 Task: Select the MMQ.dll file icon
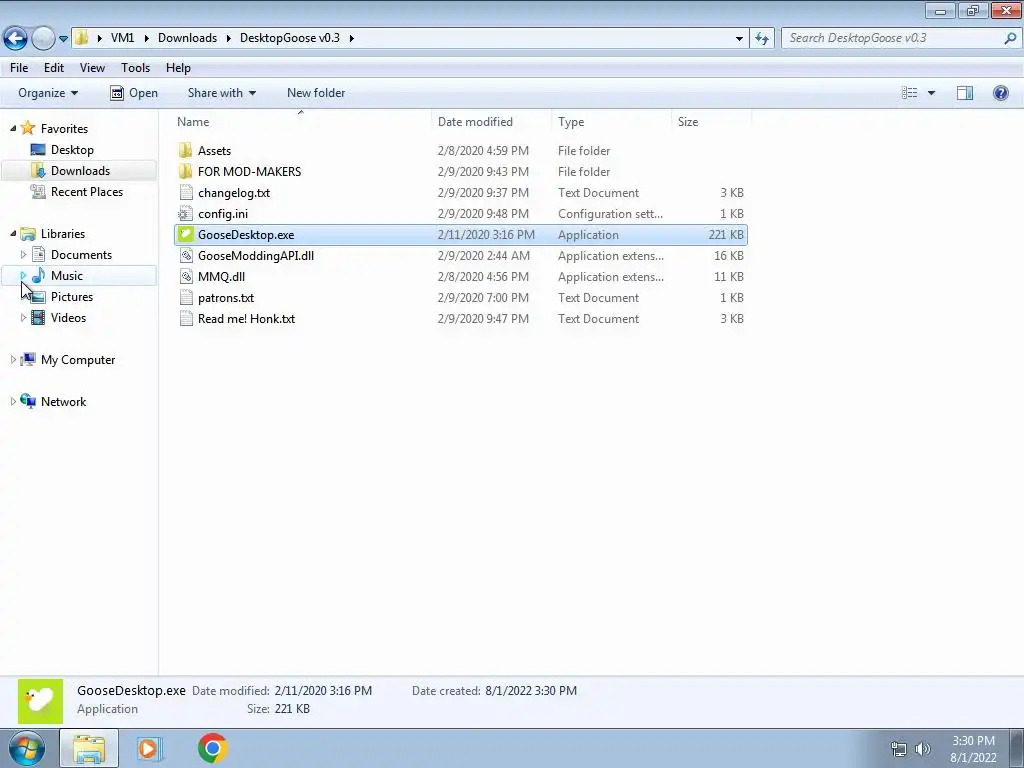click(x=185, y=276)
